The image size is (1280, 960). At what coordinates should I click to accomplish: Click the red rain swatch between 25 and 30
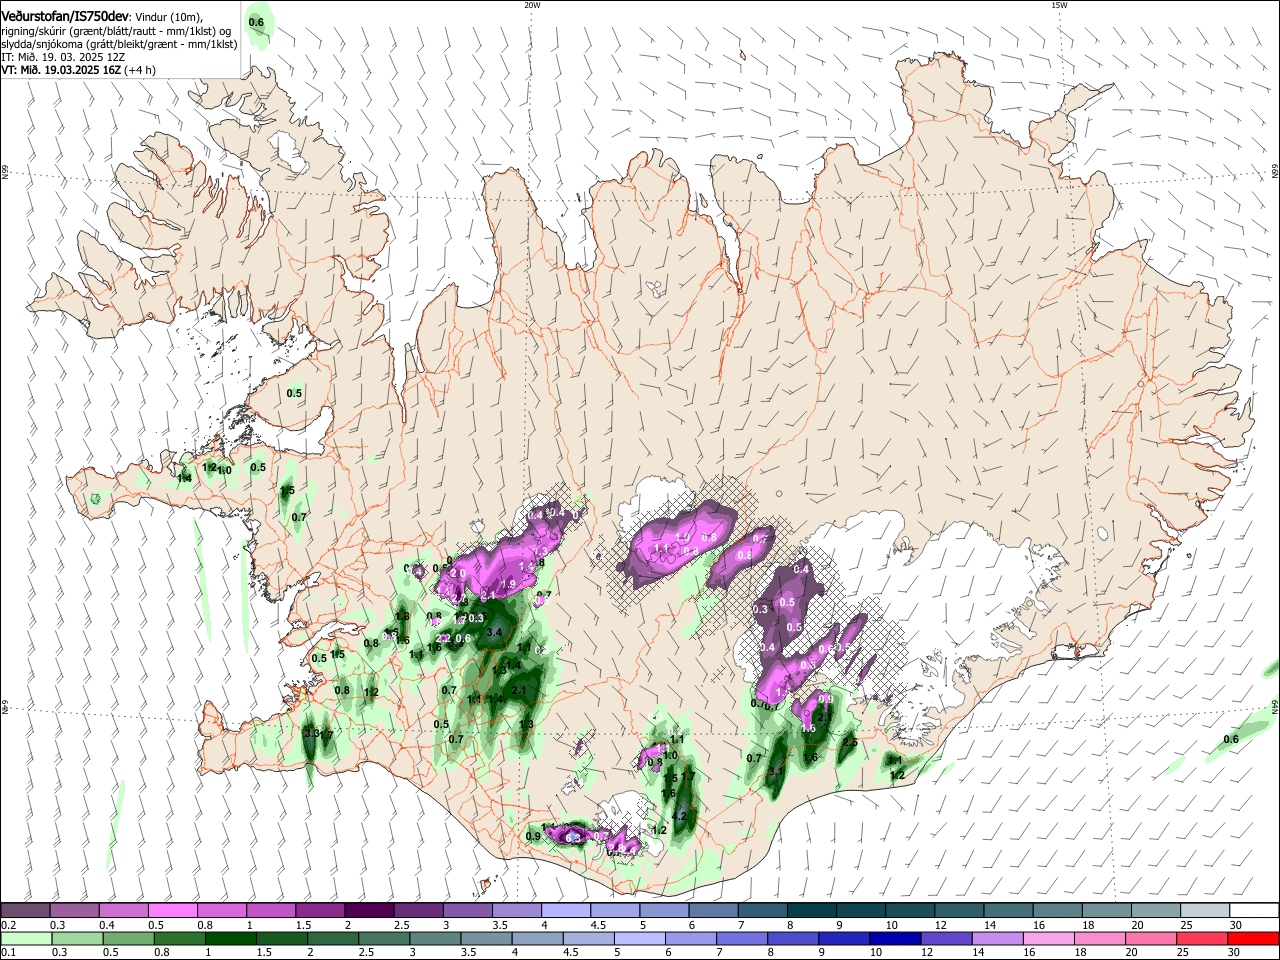1204,938
